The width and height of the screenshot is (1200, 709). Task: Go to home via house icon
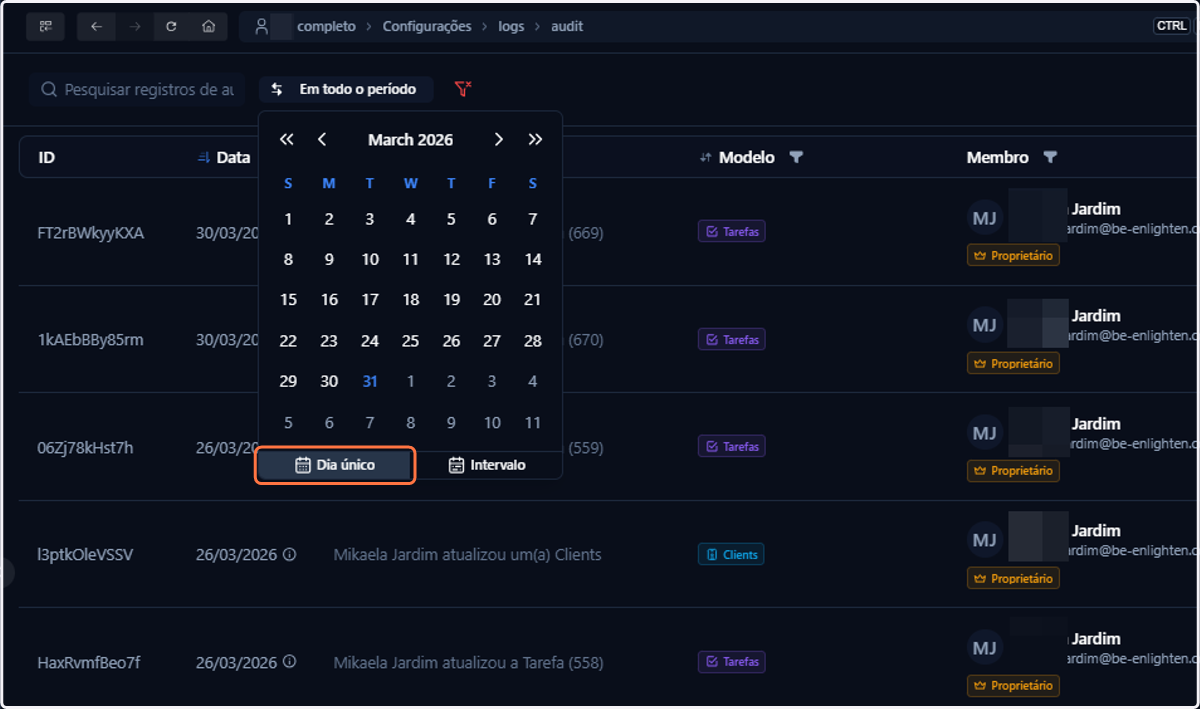(208, 27)
